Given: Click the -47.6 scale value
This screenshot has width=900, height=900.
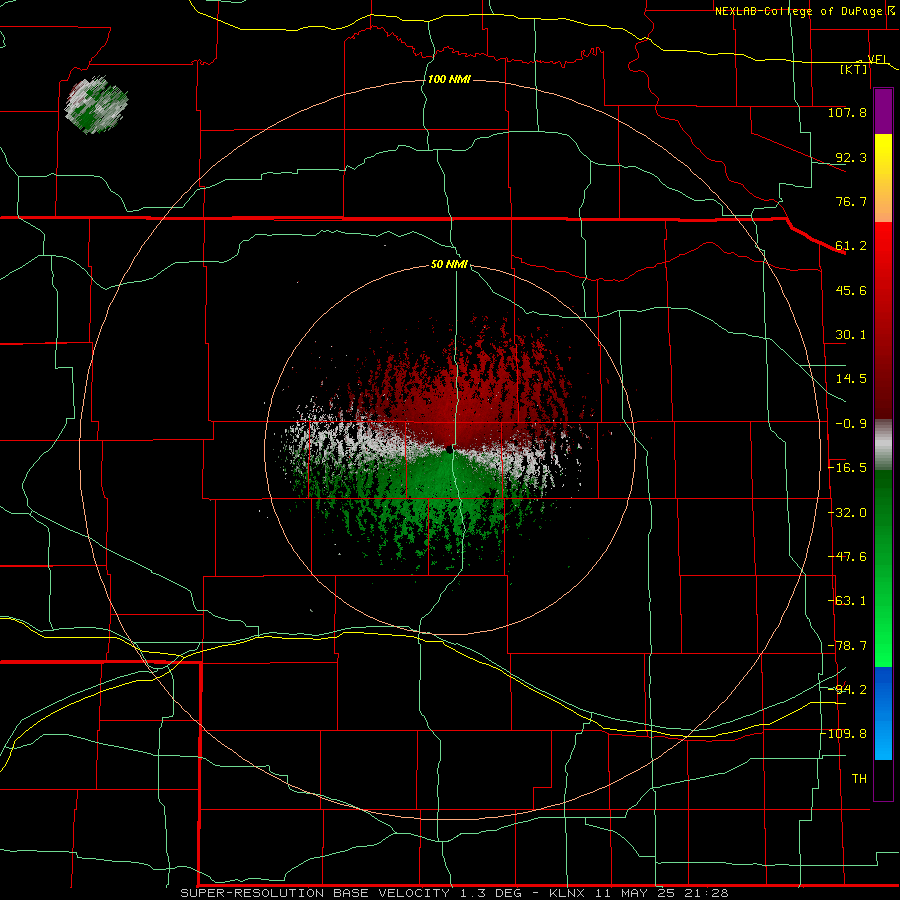Looking at the screenshot, I should [847, 557].
